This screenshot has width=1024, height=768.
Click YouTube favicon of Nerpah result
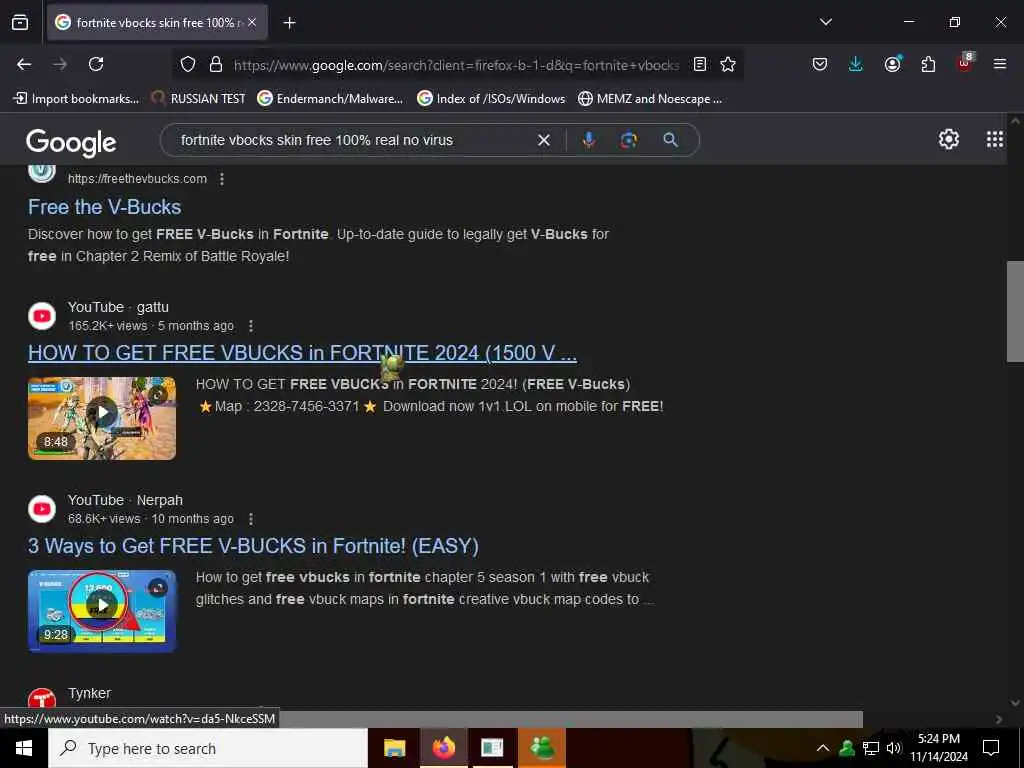[42, 509]
